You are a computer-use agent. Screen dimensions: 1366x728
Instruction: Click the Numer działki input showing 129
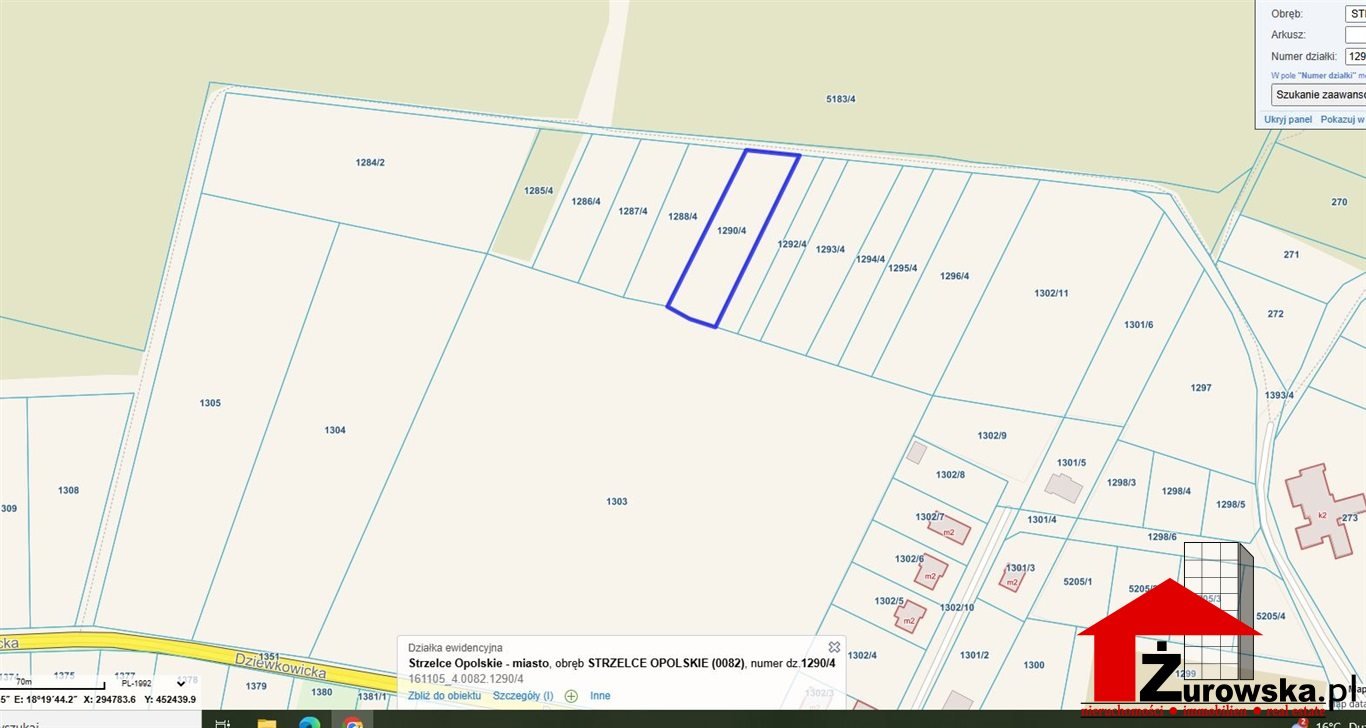tap(1356, 57)
